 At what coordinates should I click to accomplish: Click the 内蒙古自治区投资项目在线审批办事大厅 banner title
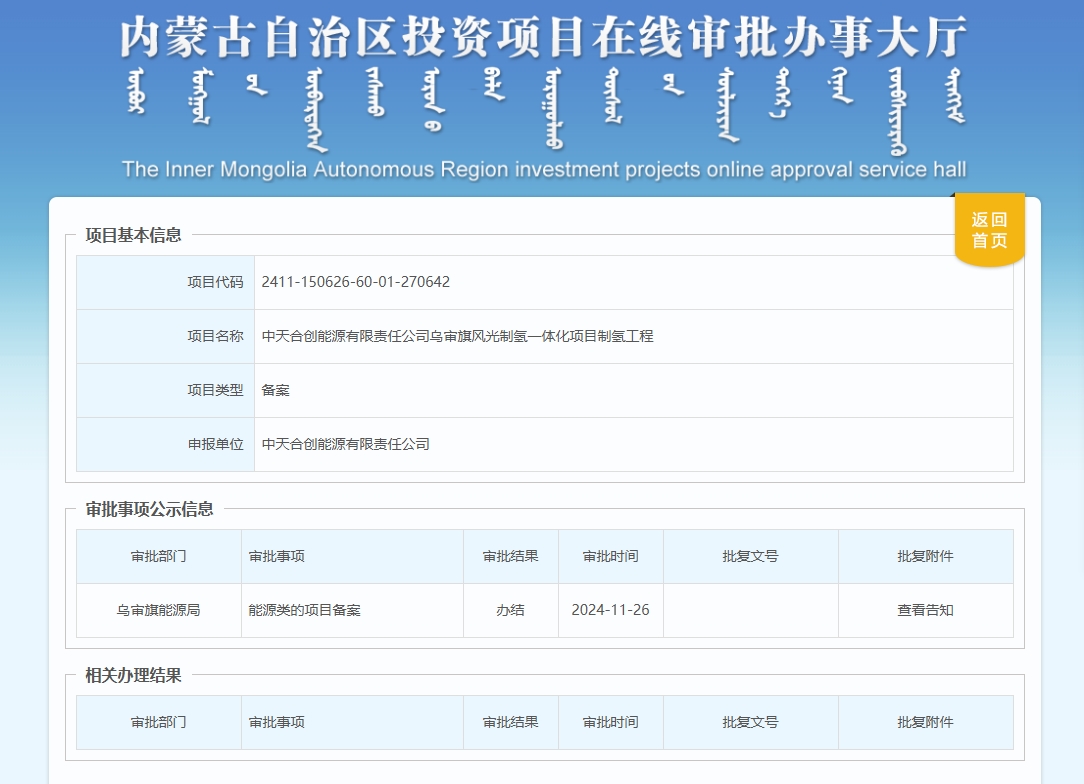pyautogui.click(x=544, y=38)
